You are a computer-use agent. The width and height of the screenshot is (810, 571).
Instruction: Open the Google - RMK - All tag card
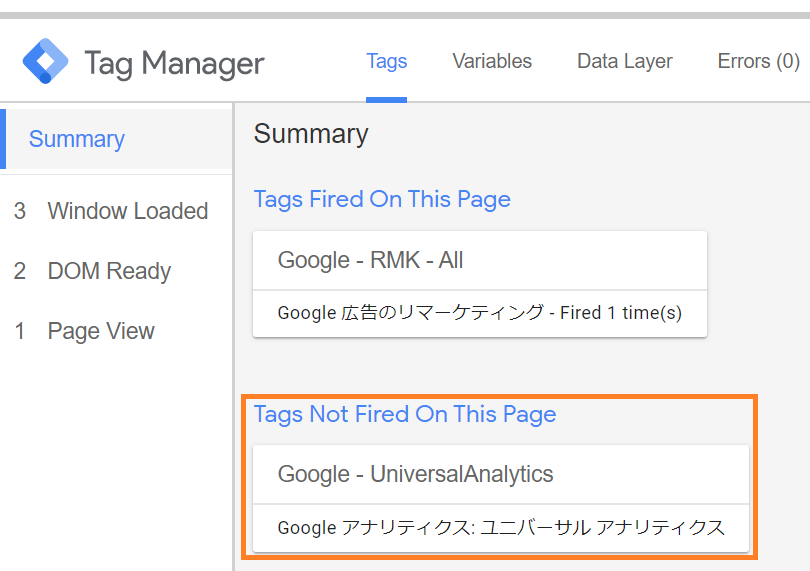(x=371, y=260)
